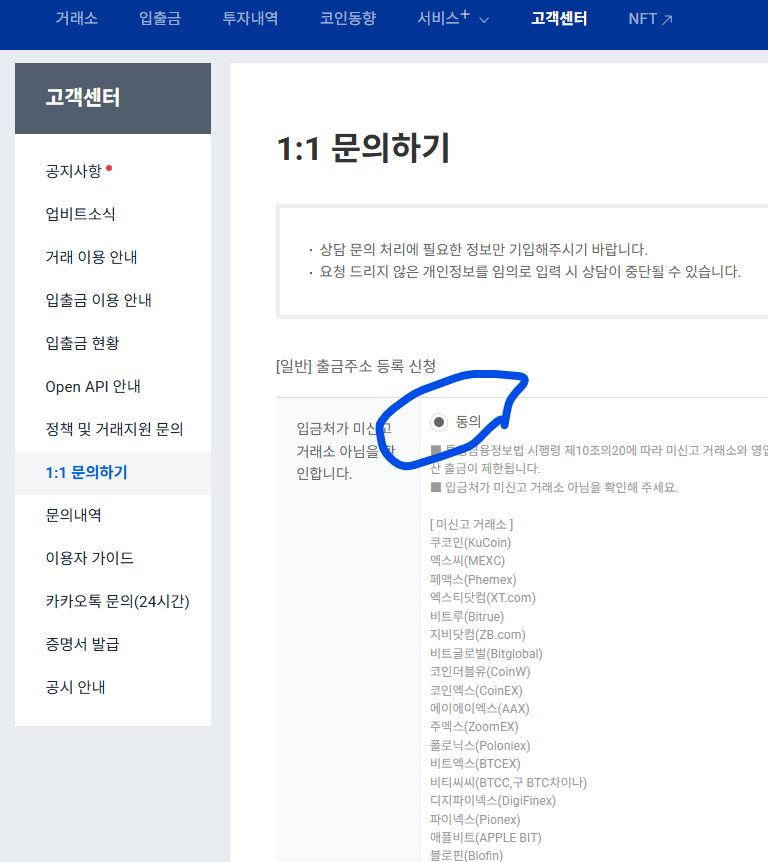Select 코인동향 in the top bar

pyautogui.click(x=348, y=19)
